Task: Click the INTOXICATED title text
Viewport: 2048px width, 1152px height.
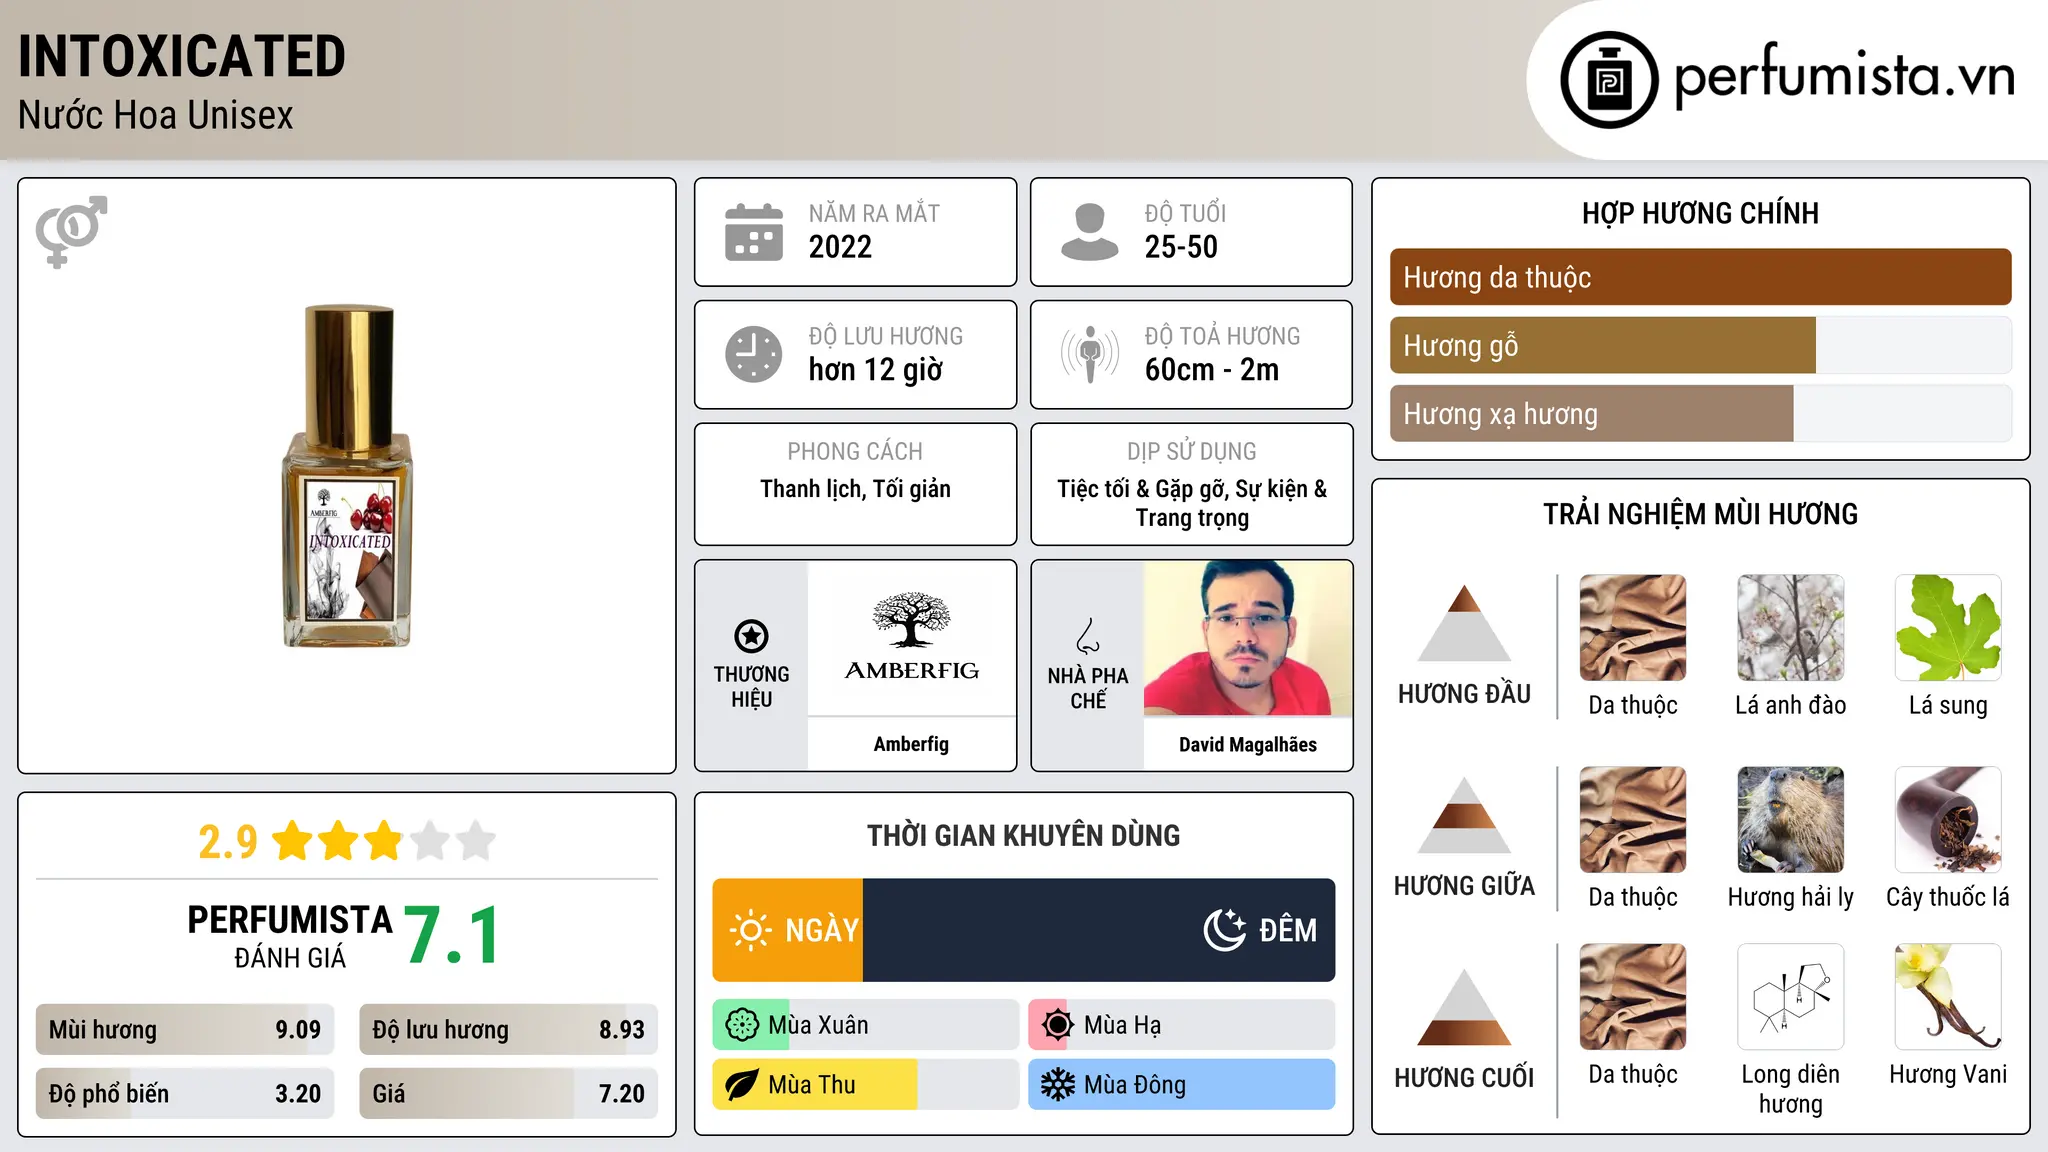Action: pyautogui.click(x=182, y=56)
